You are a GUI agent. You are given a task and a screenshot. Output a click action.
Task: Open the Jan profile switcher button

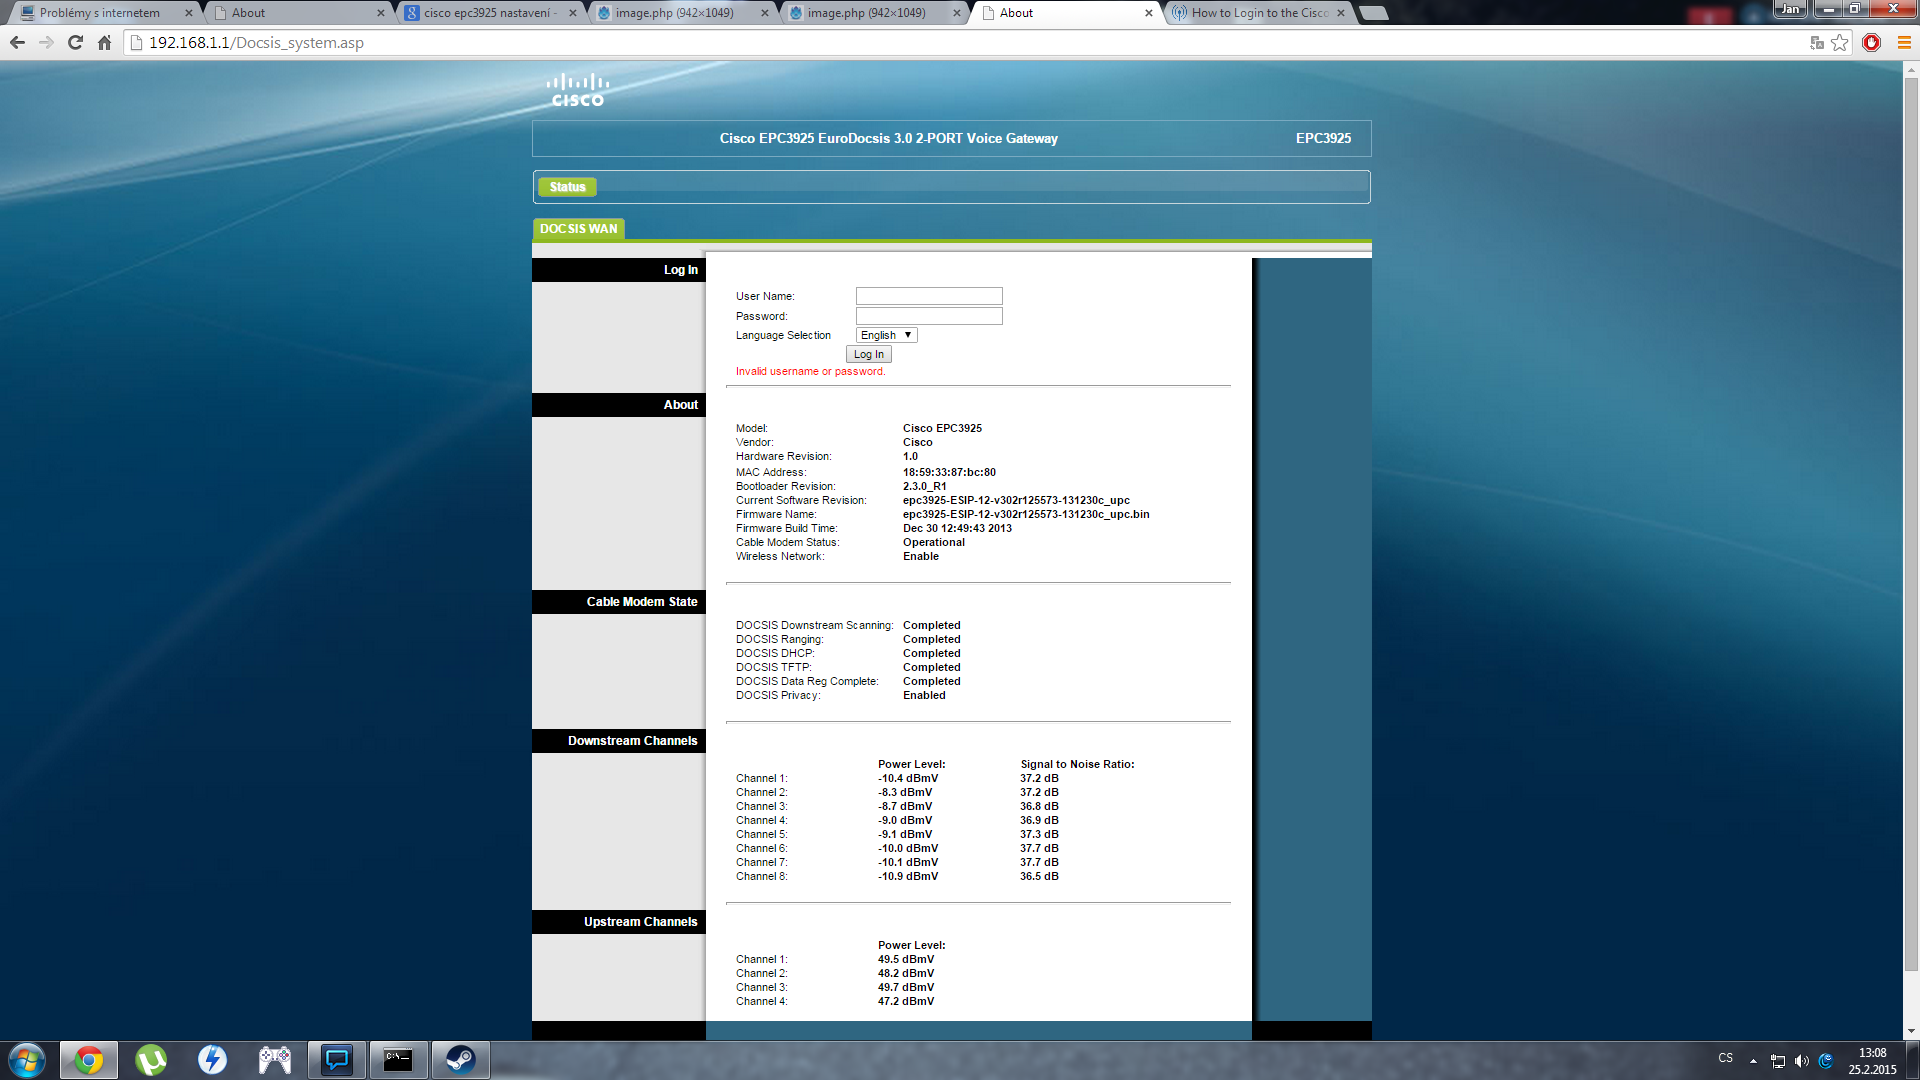click(x=1789, y=9)
